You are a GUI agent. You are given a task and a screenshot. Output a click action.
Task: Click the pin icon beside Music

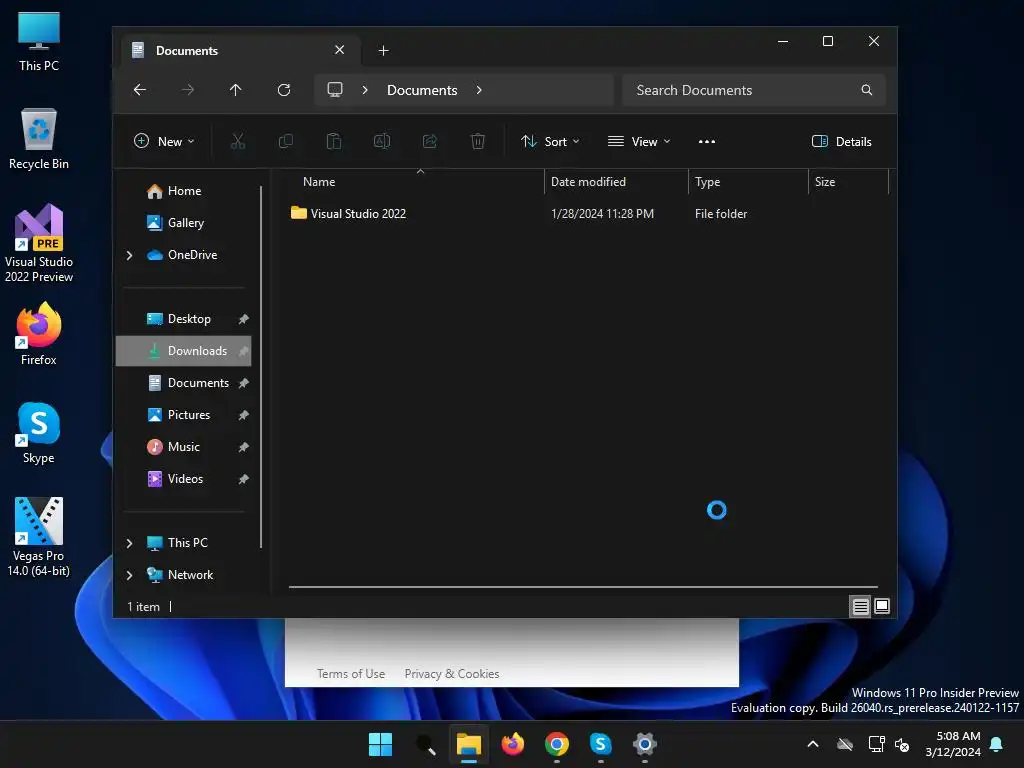(x=244, y=447)
